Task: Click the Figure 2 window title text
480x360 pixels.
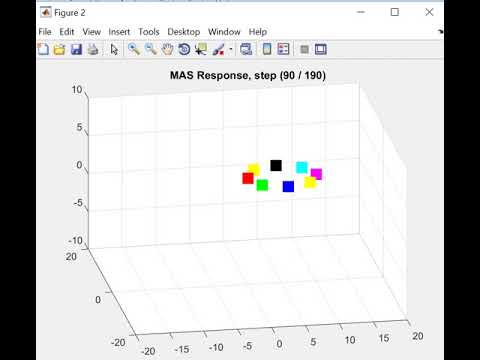Action: tap(70, 13)
